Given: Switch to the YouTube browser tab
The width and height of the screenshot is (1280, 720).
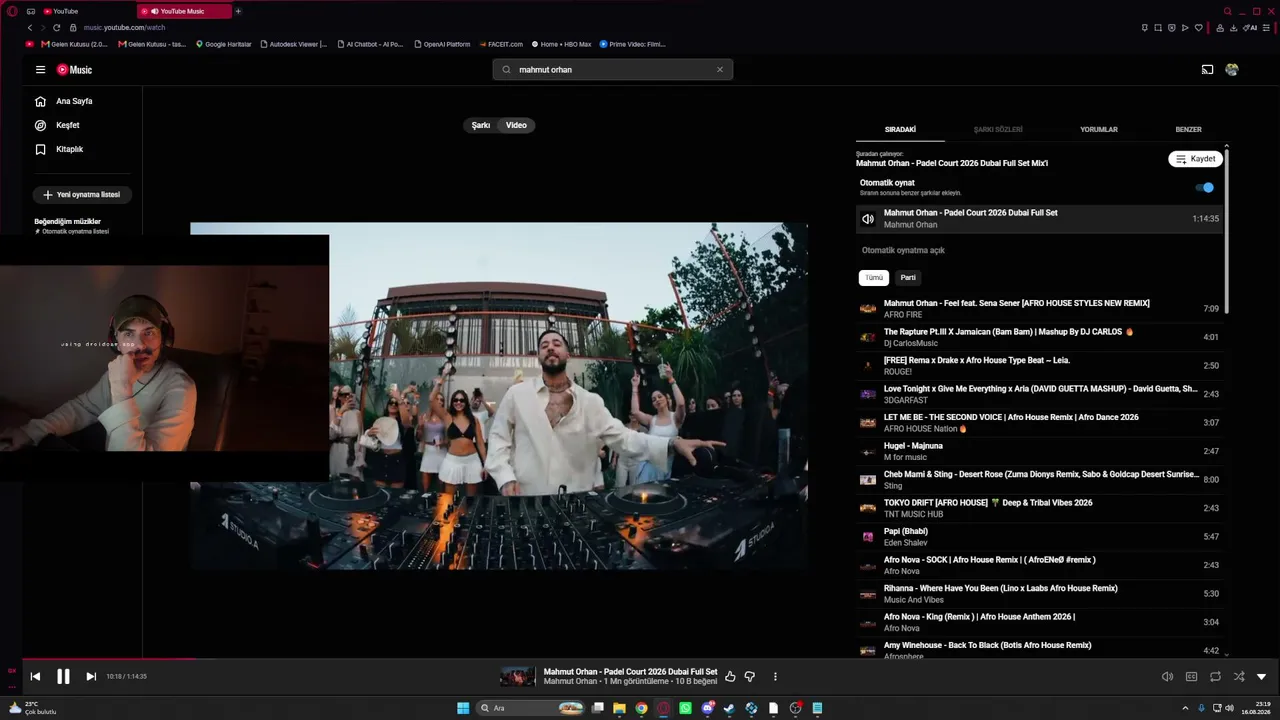Looking at the screenshot, I should point(88,11).
